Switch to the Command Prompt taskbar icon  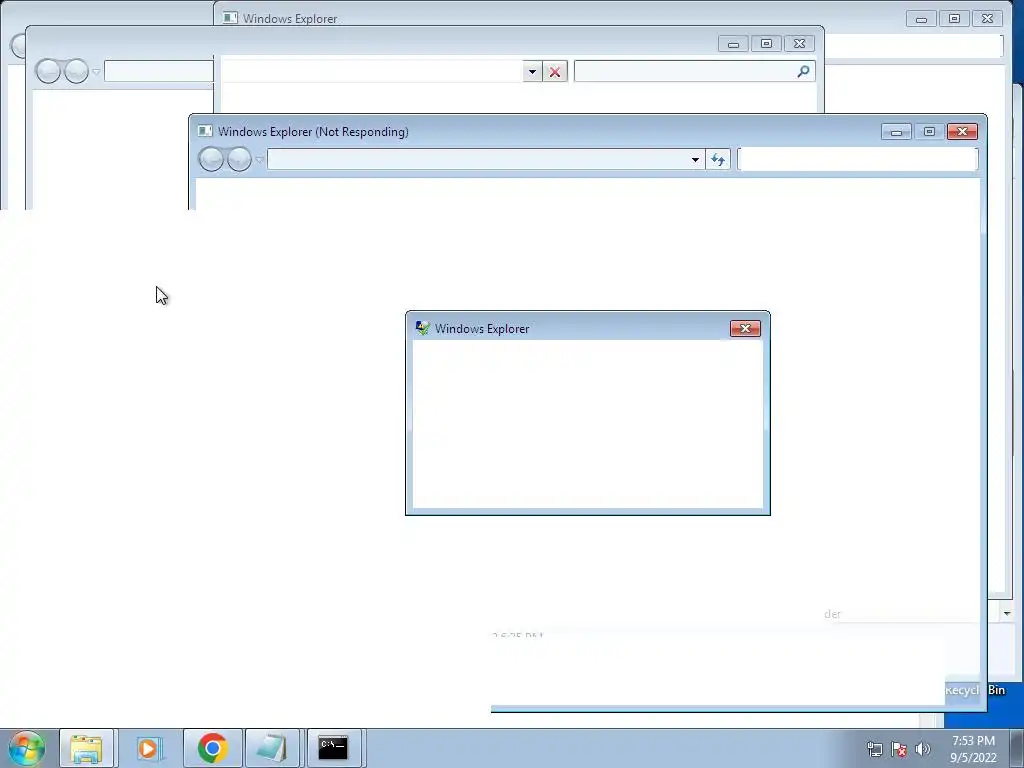coord(333,748)
